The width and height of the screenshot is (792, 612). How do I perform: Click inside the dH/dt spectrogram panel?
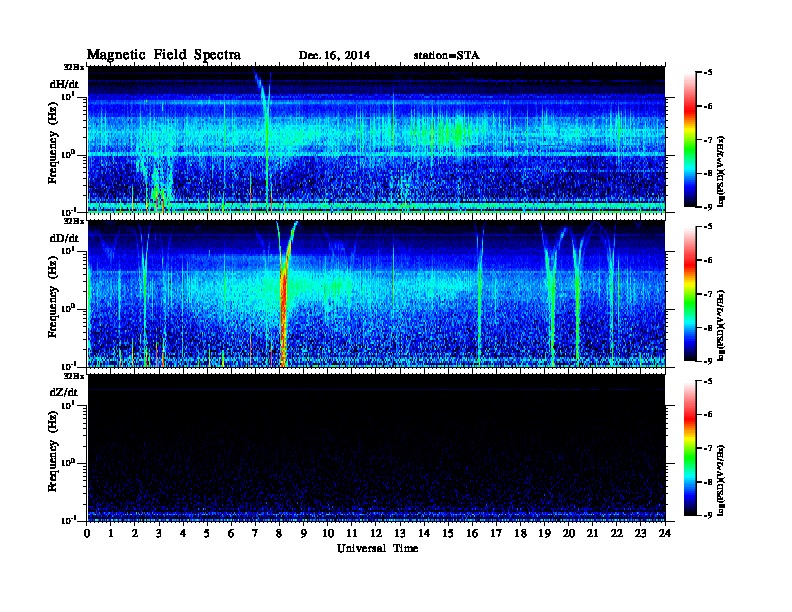[x=376, y=139]
